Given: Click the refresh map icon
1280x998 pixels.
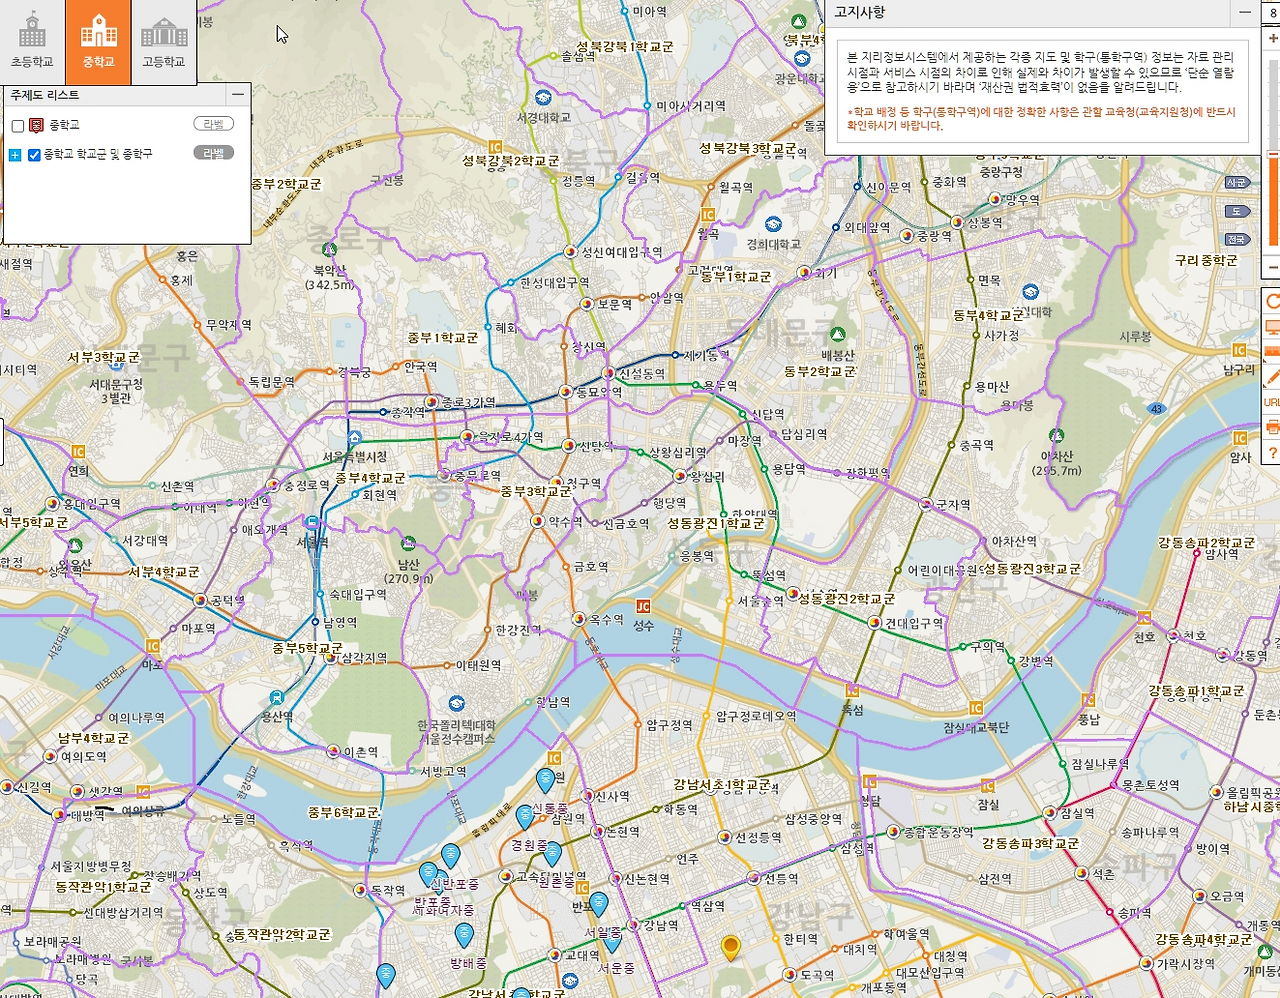Looking at the screenshot, I should pos(1272,301).
